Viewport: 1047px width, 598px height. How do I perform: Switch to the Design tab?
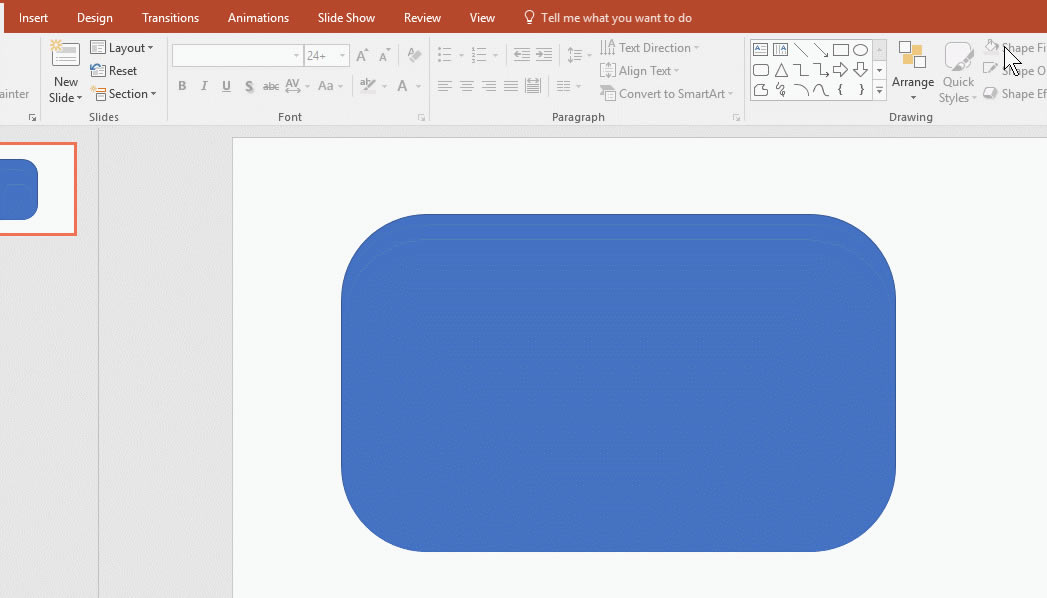95,18
